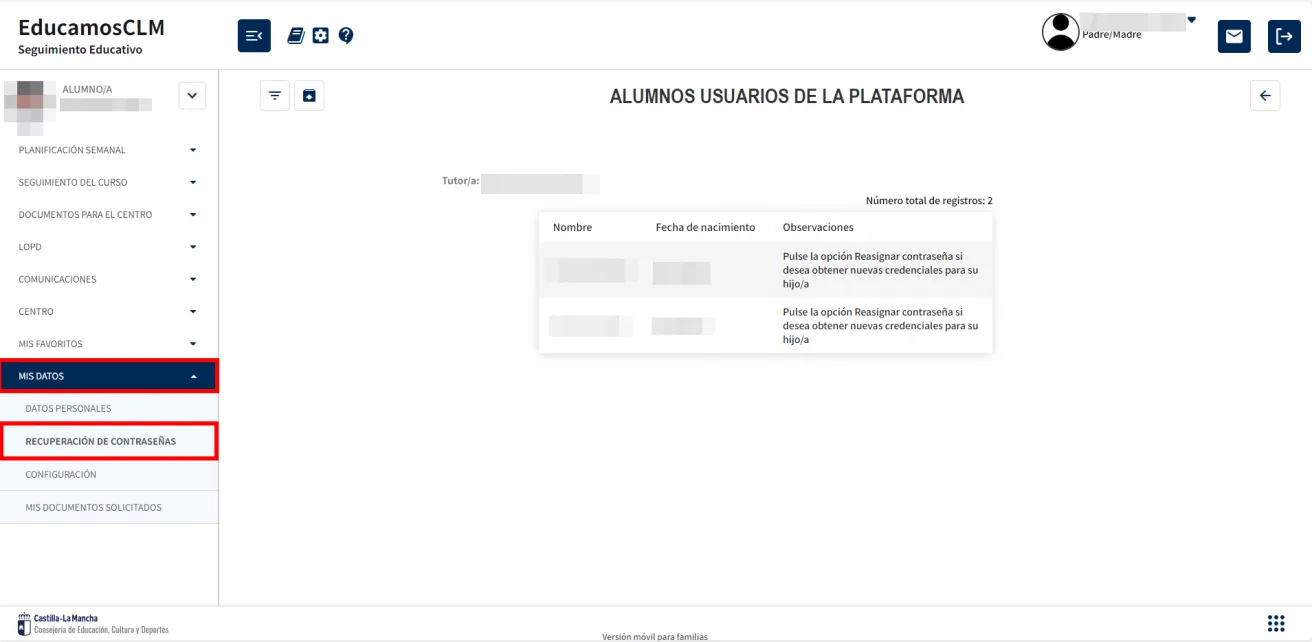Image resolution: width=1312 pixels, height=642 pixels.
Task: Expand the Planificación Semanal section
Action: [109, 149]
